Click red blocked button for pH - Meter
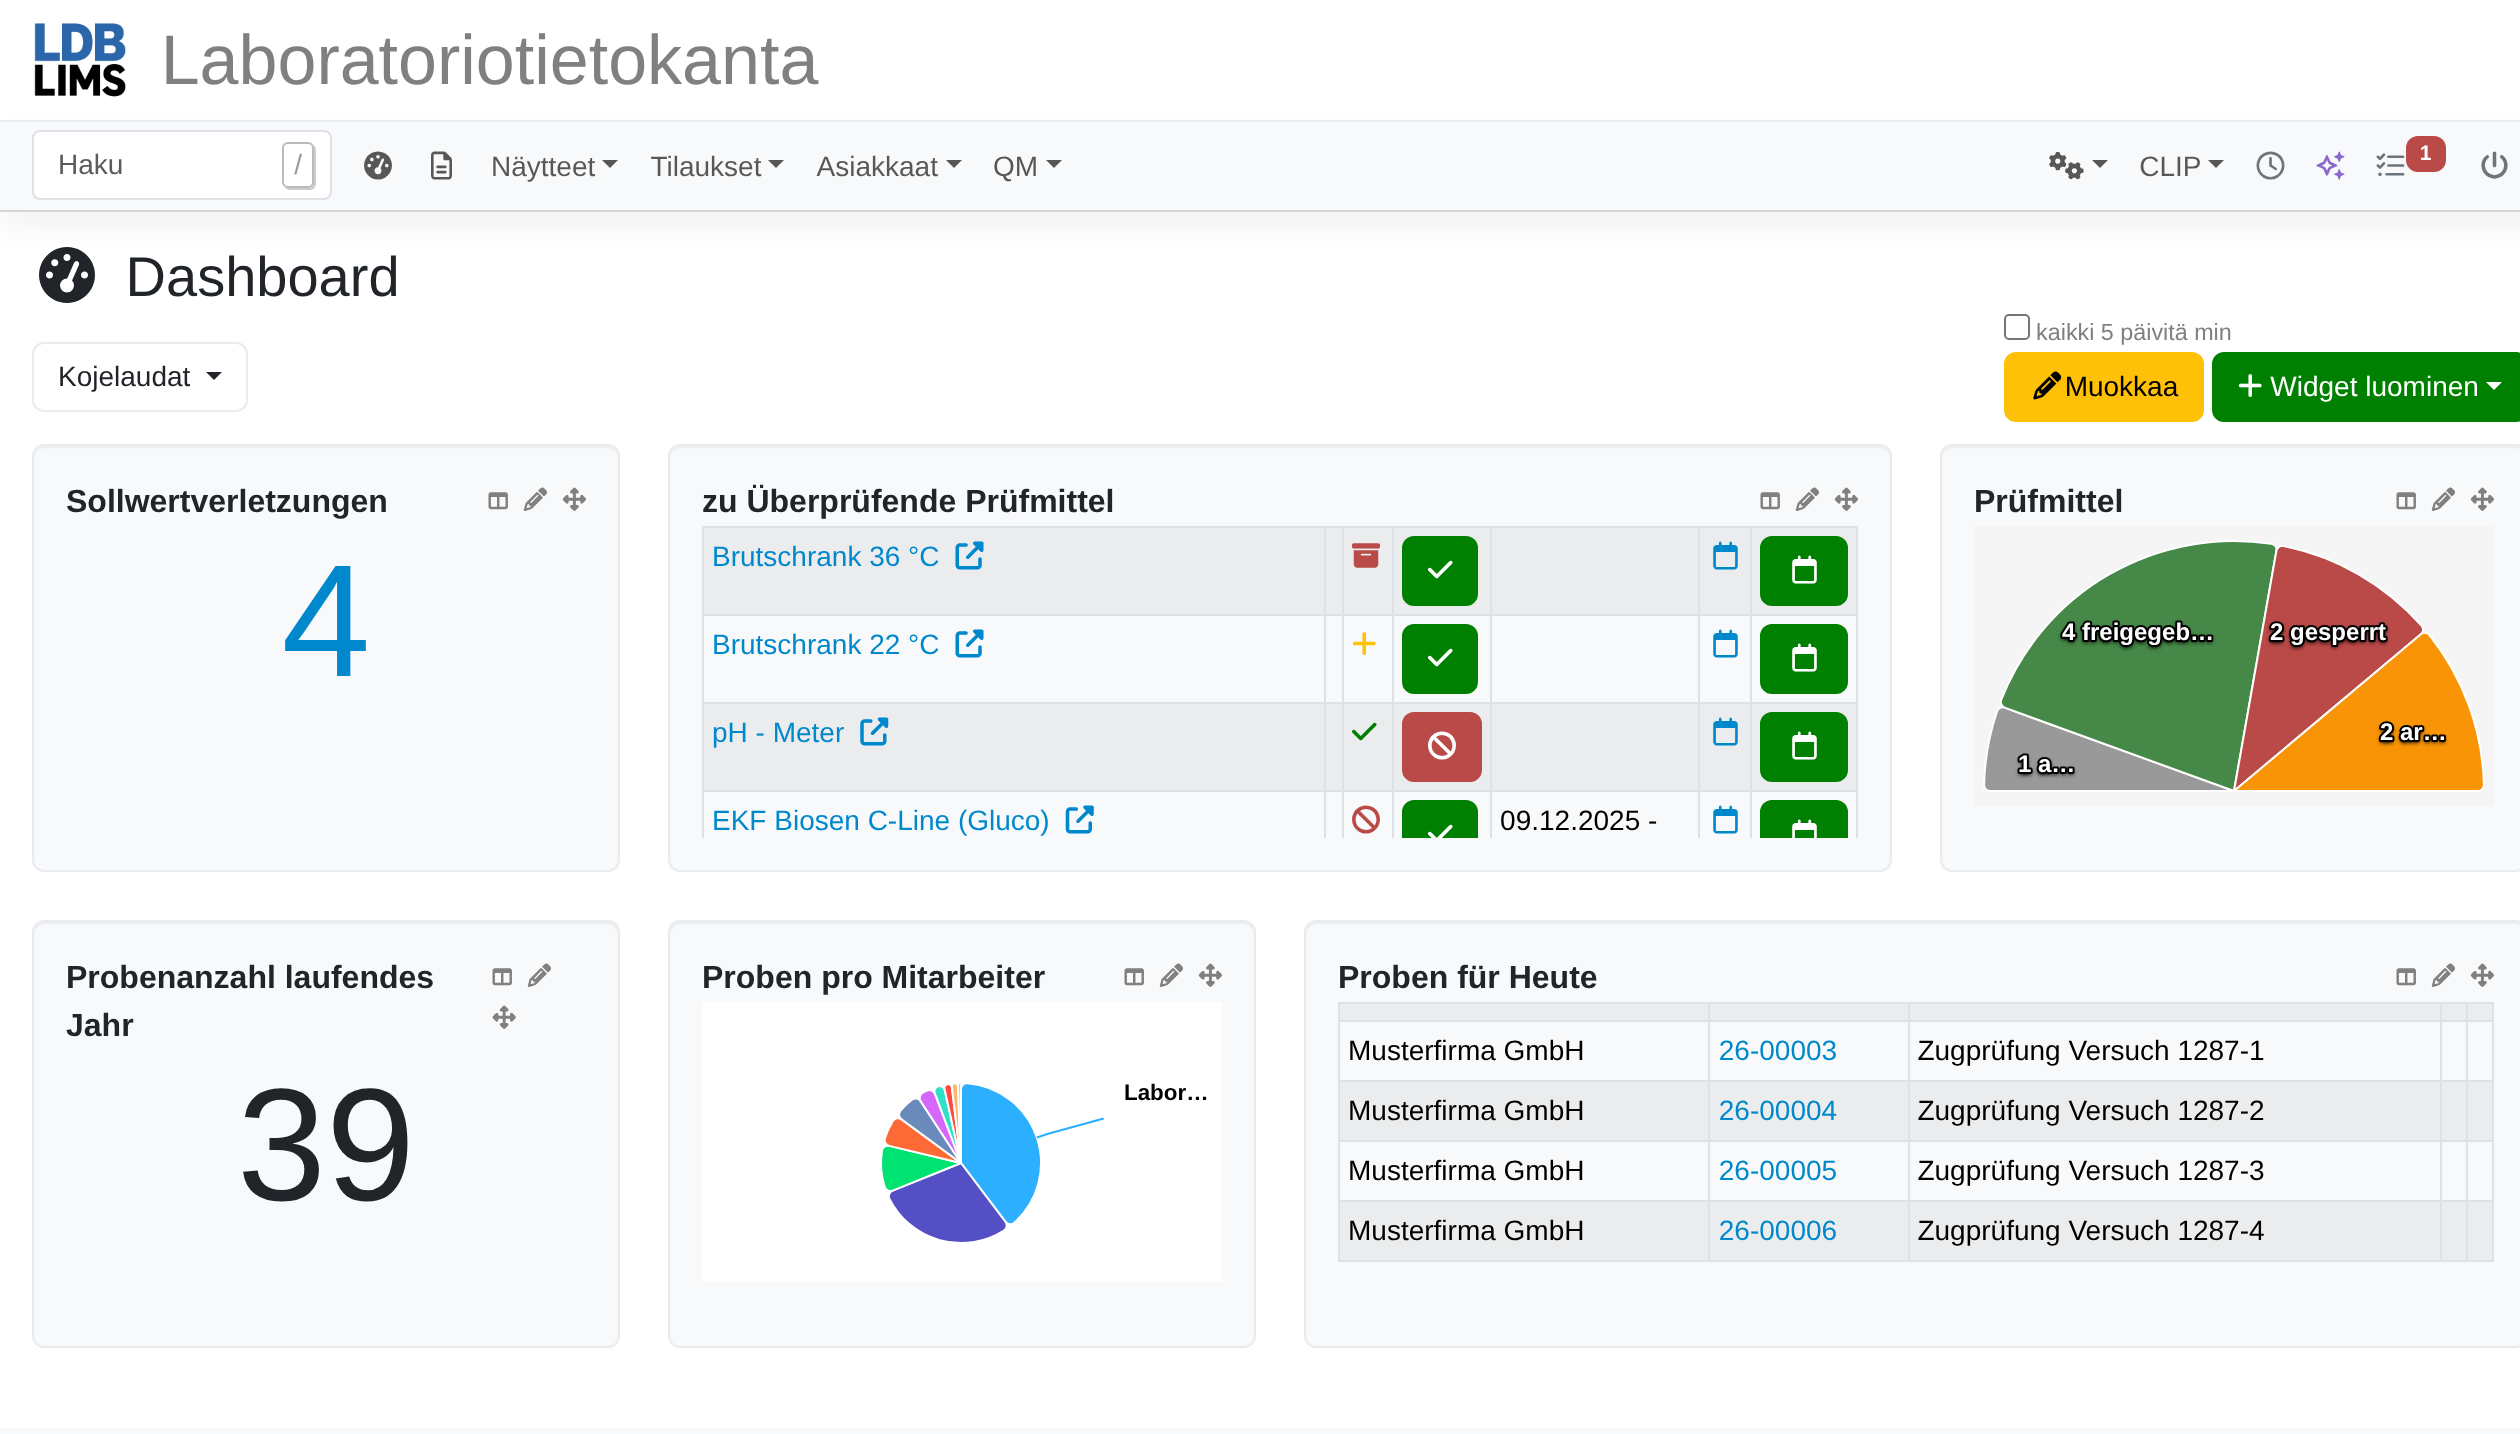 (x=1441, y=746)
